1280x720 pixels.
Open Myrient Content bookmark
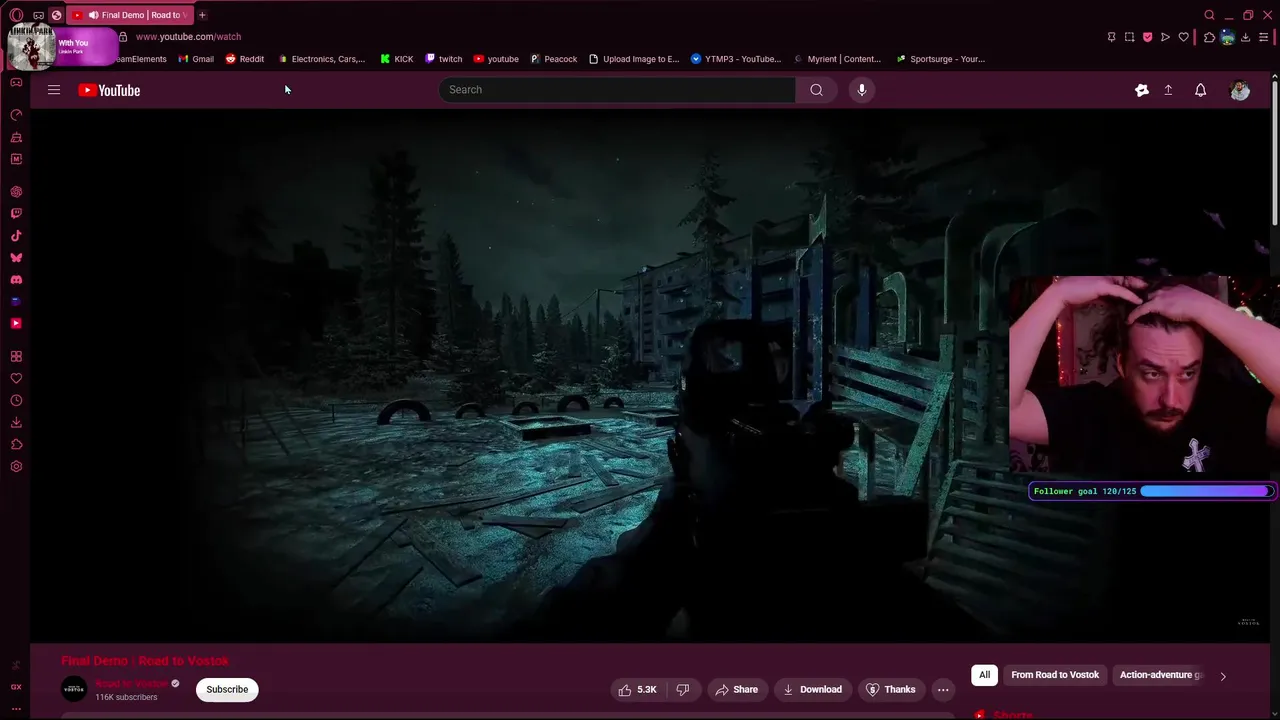[838, 59]
